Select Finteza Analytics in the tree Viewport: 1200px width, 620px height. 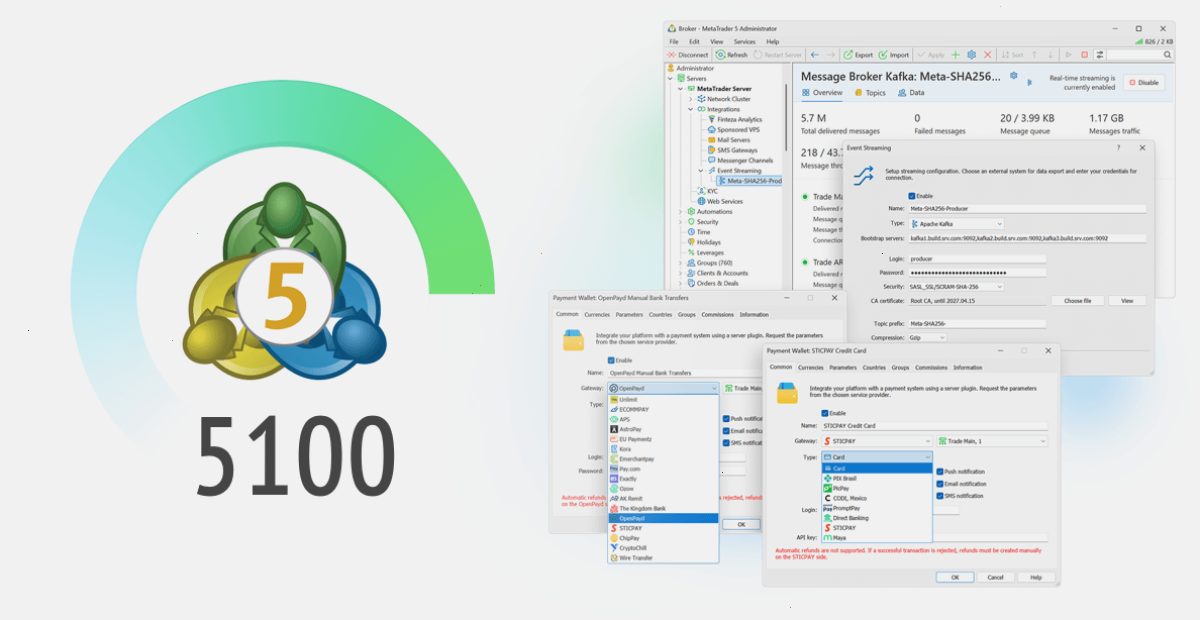[734, 119]
